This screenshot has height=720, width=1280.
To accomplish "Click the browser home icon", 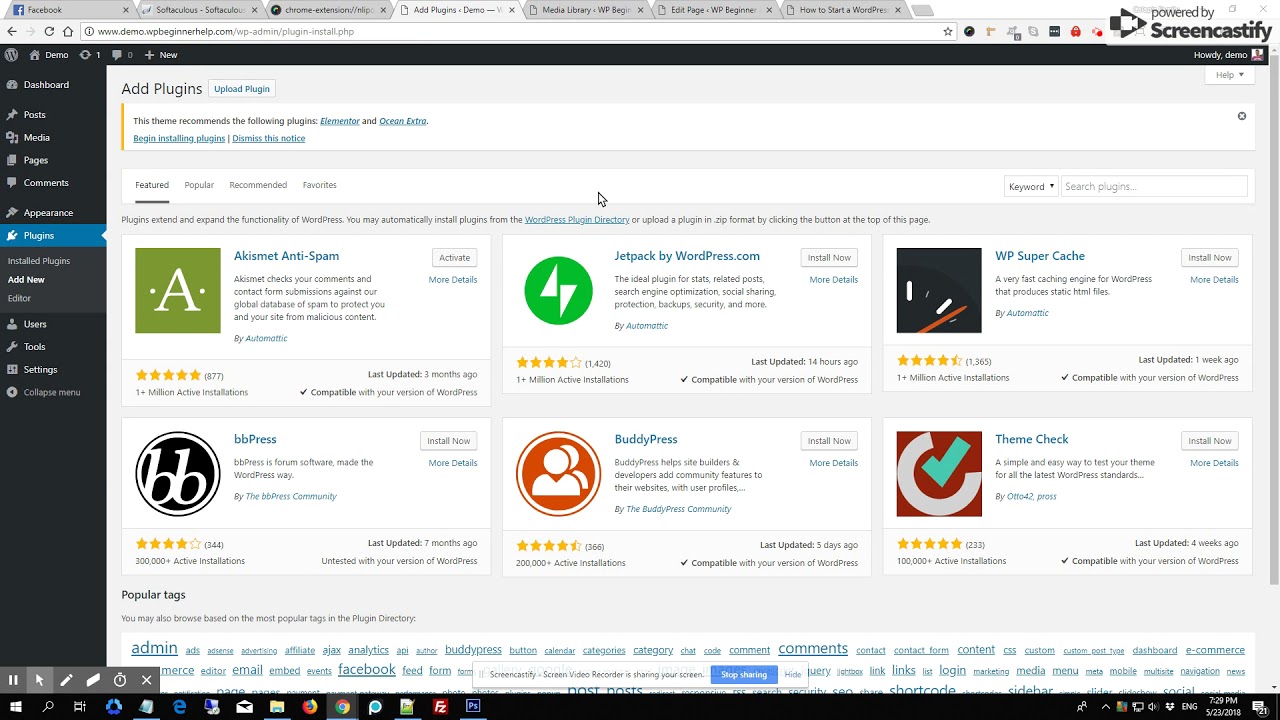I will point(68,31).
